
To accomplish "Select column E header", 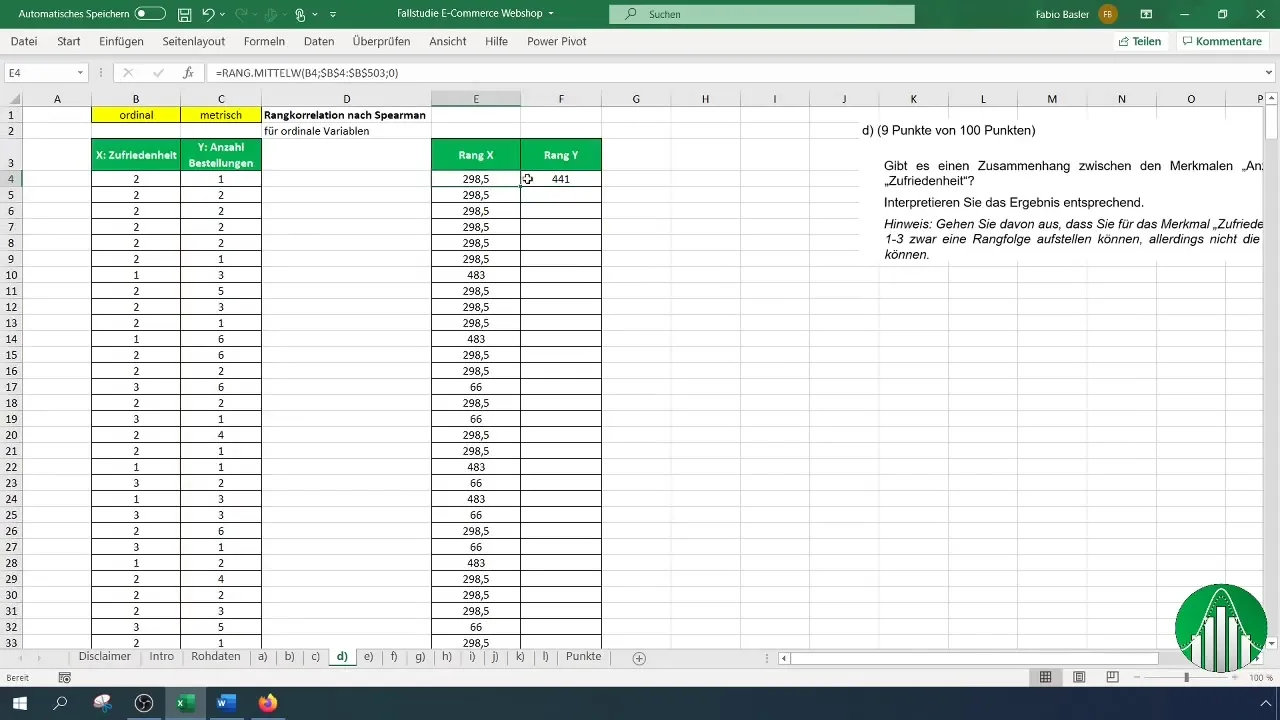I will point(476,98).
